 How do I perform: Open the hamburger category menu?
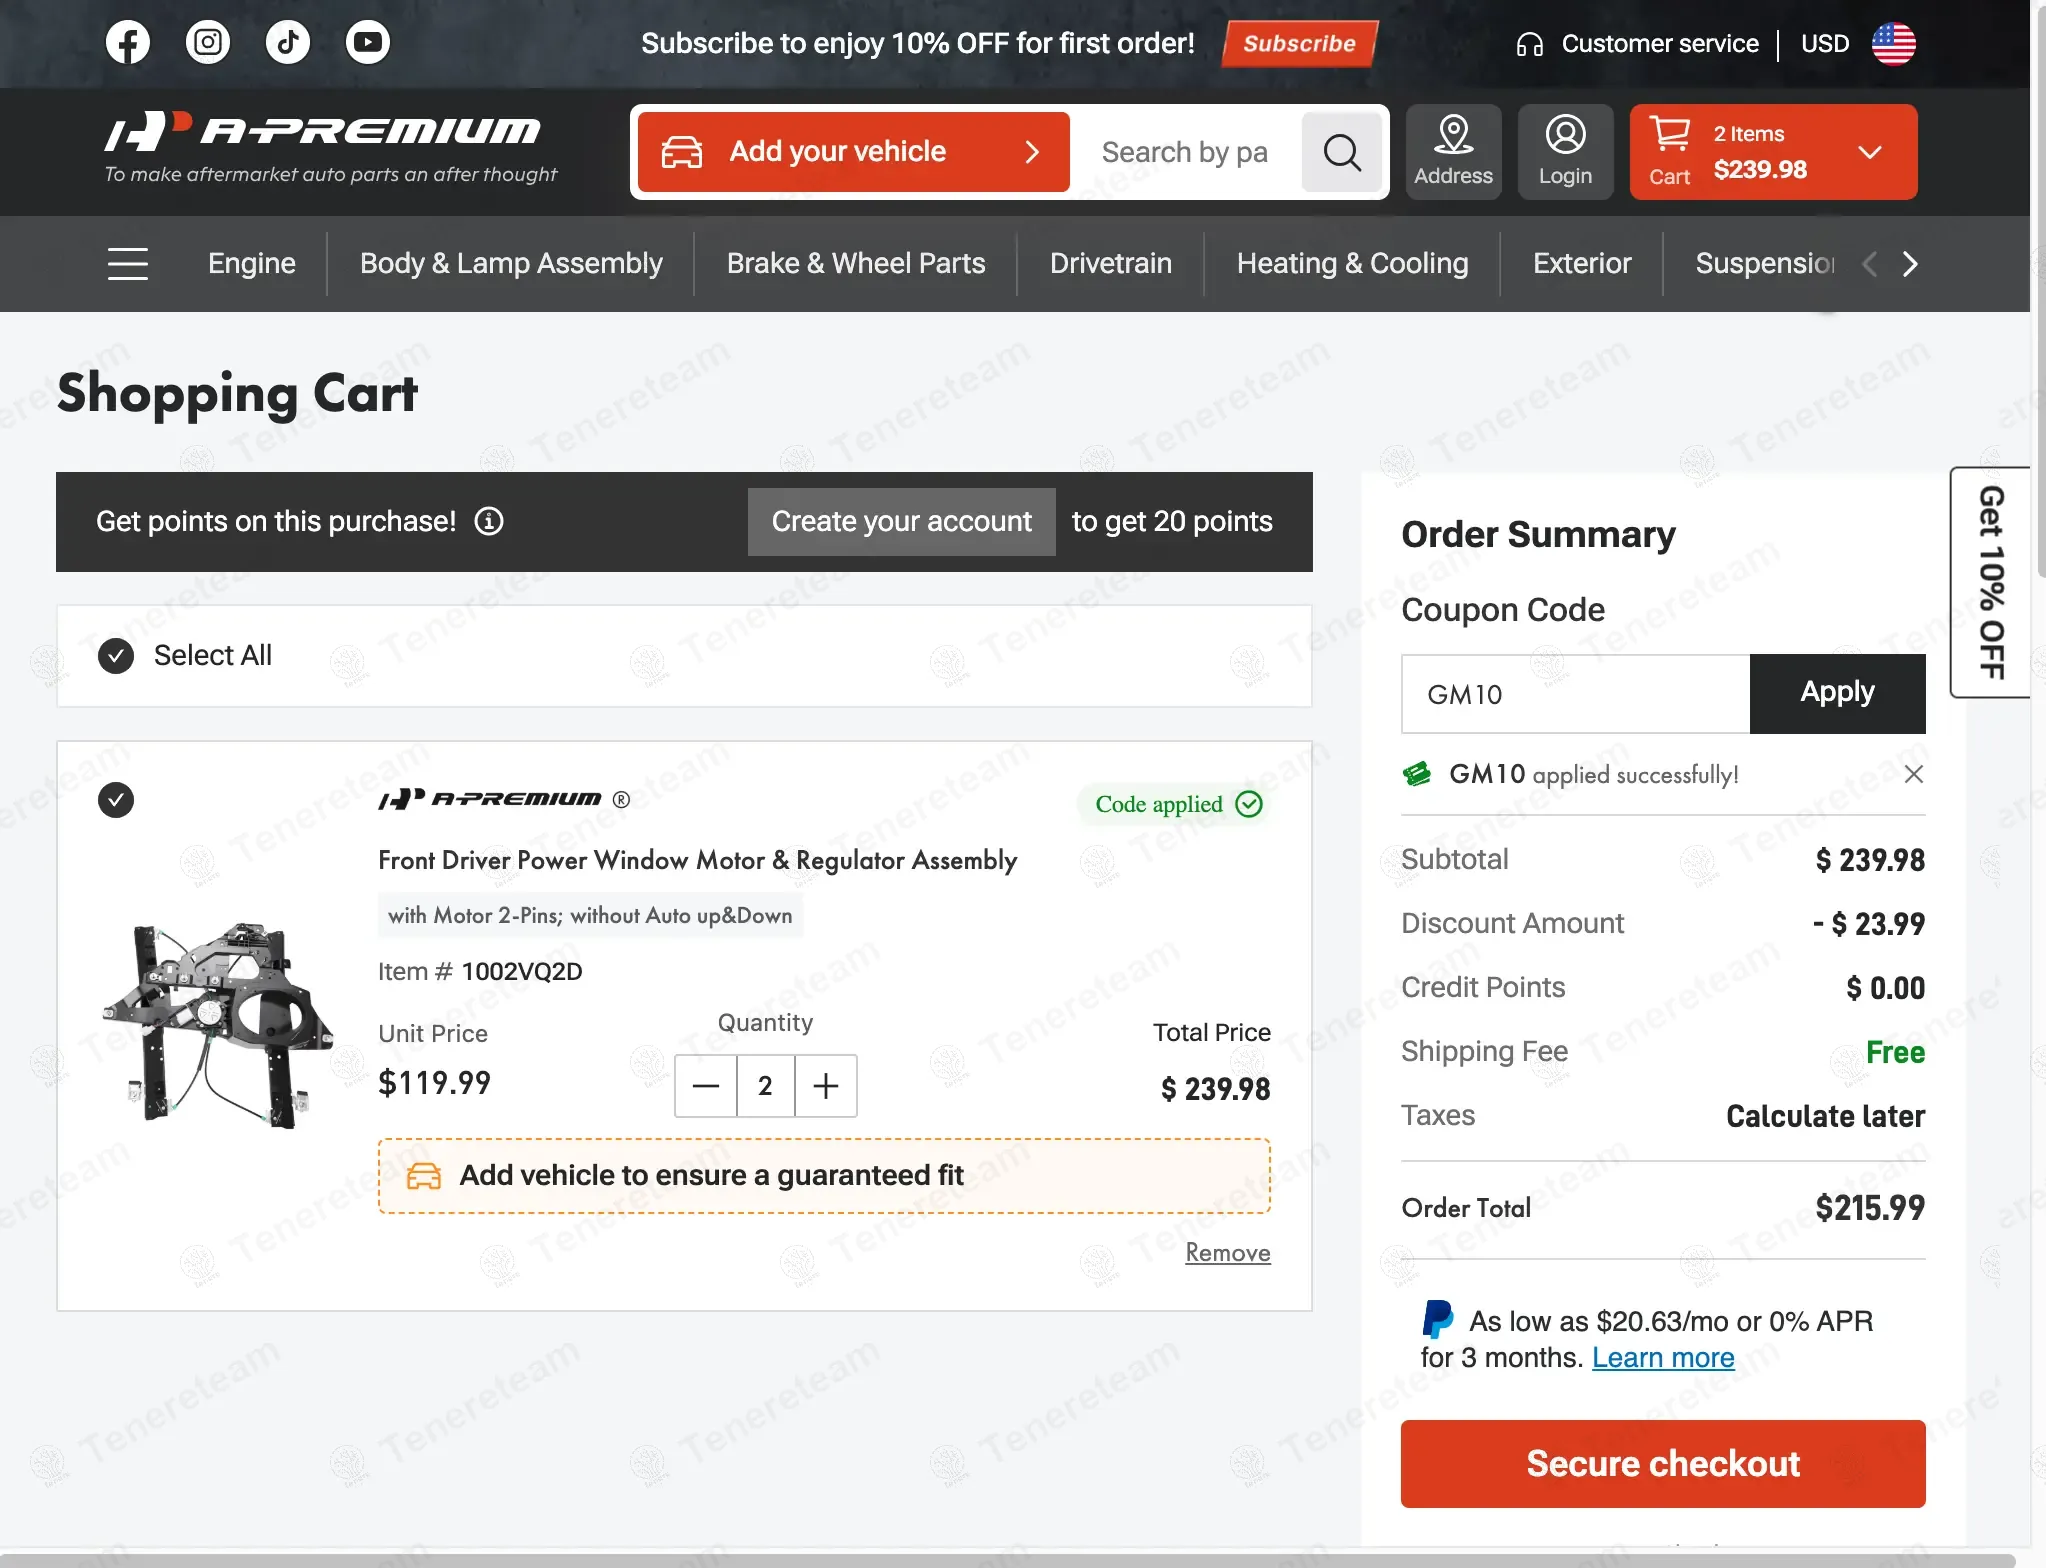pos(128,264)
